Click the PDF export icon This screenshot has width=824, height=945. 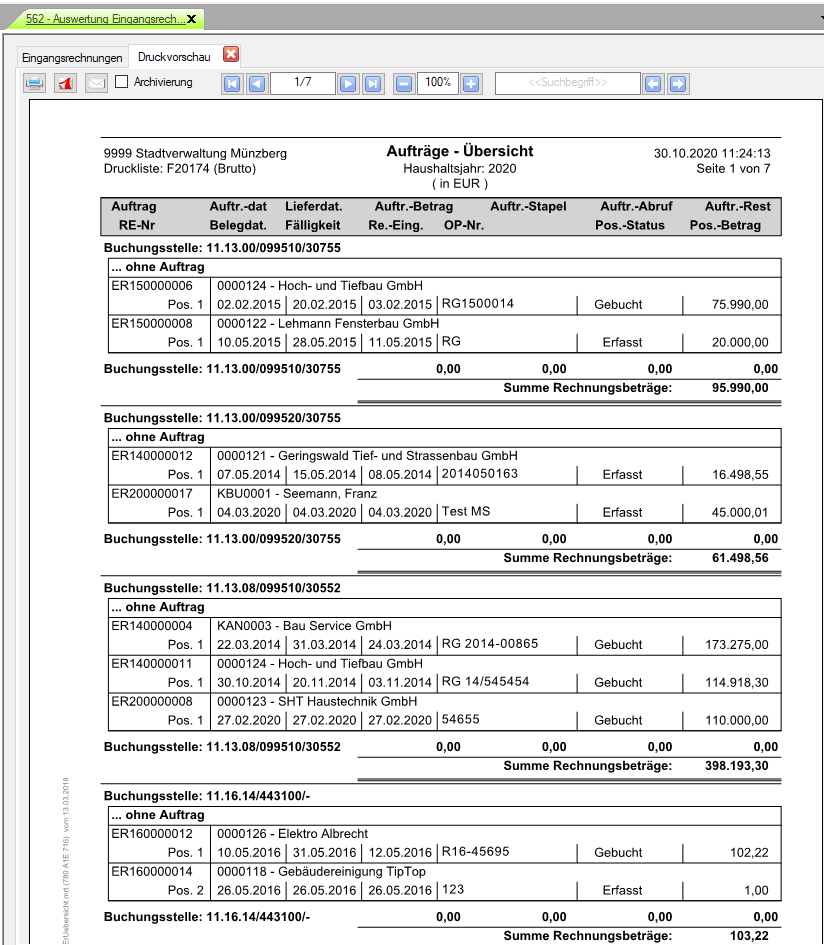point(66,83)
